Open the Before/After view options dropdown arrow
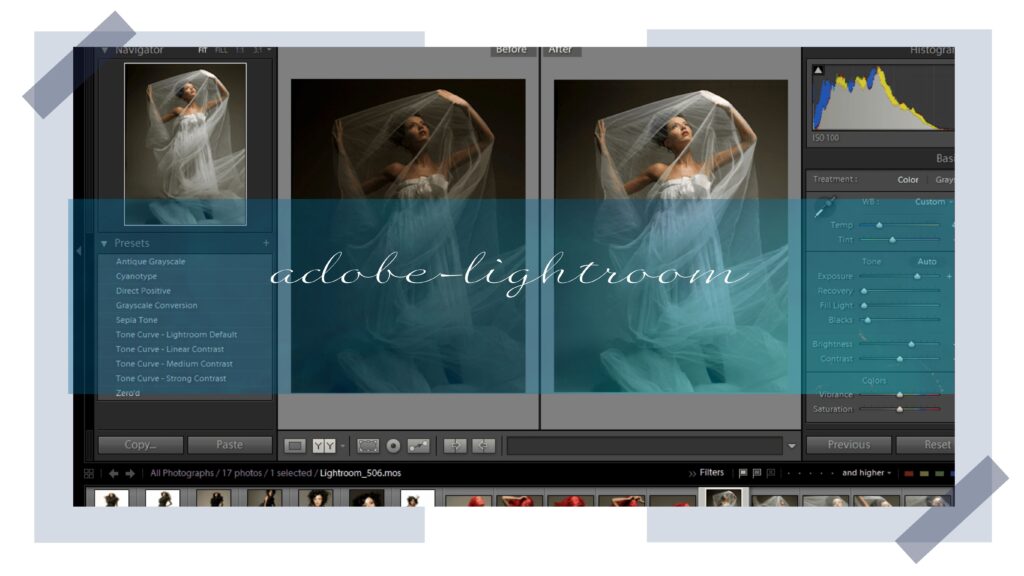 pyautogui.click(x=343, y=446)
